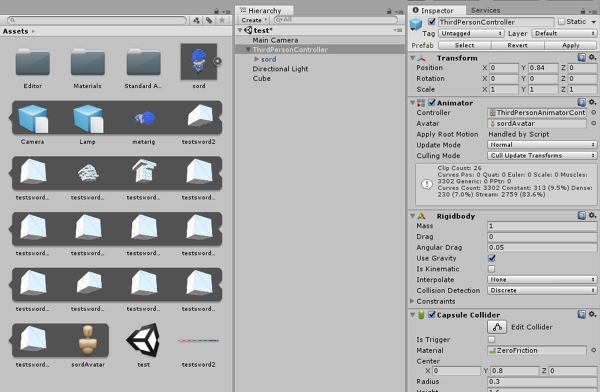This screenshot has width=600, height=392.
Task: Select Directional Light in Hierarchy
Action: click(280, 69)
